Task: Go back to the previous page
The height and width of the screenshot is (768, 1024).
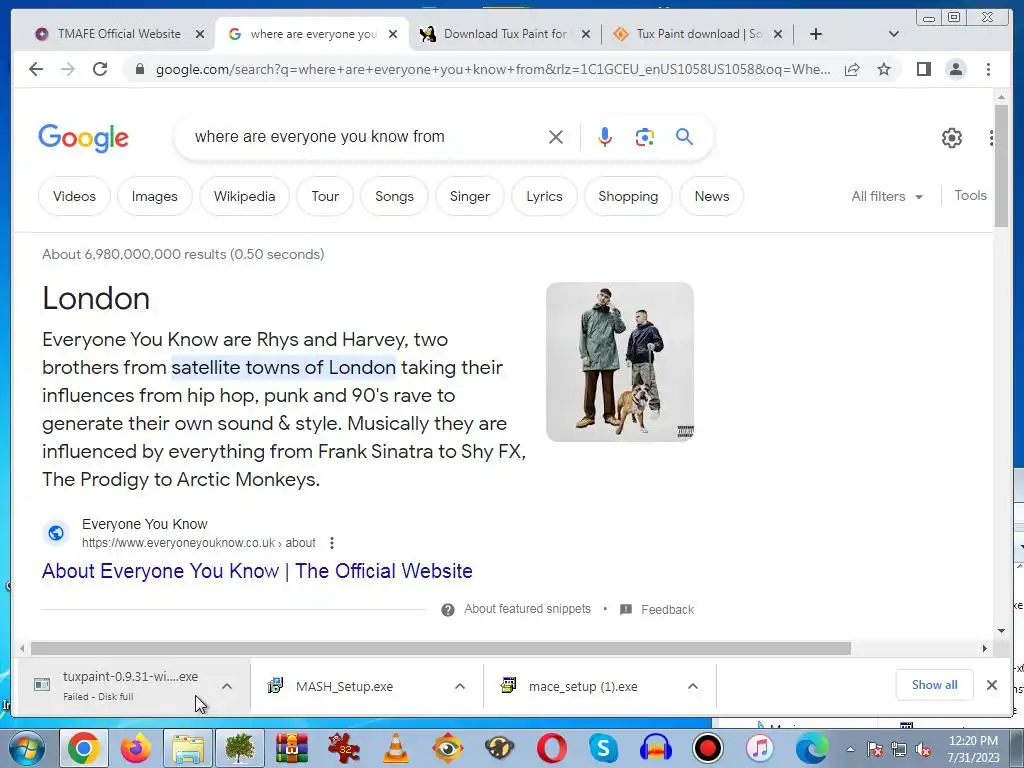Action: 36,69
